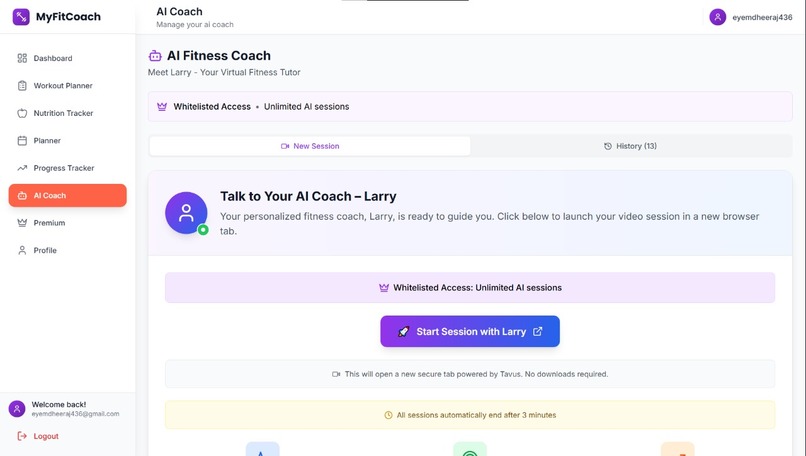Click the robot icon beside AI Fitness Coach heading
The height and width of the screenshot is (456, 806).
click(x=155, y=56)
